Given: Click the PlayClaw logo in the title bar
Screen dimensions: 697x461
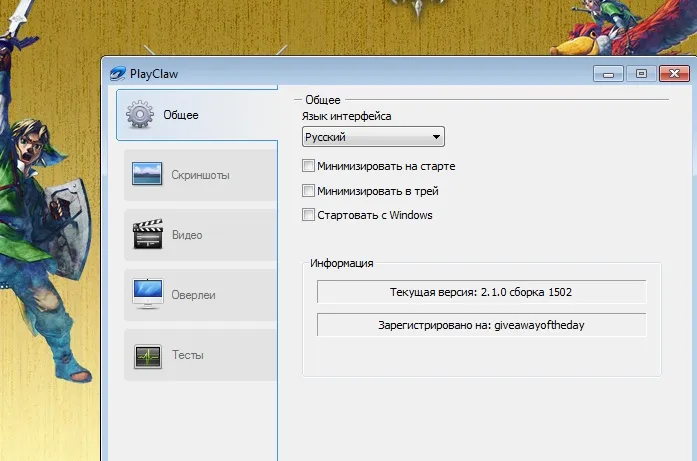Looking at the screenshot, I should [118, 73].
